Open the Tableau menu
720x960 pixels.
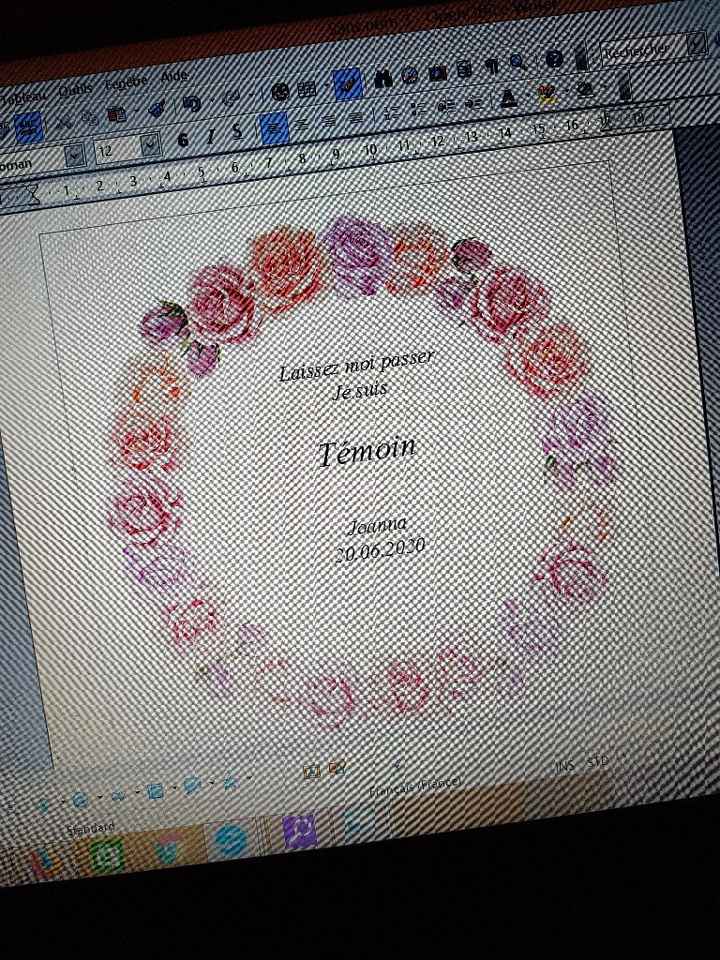(x=22, y=99)
